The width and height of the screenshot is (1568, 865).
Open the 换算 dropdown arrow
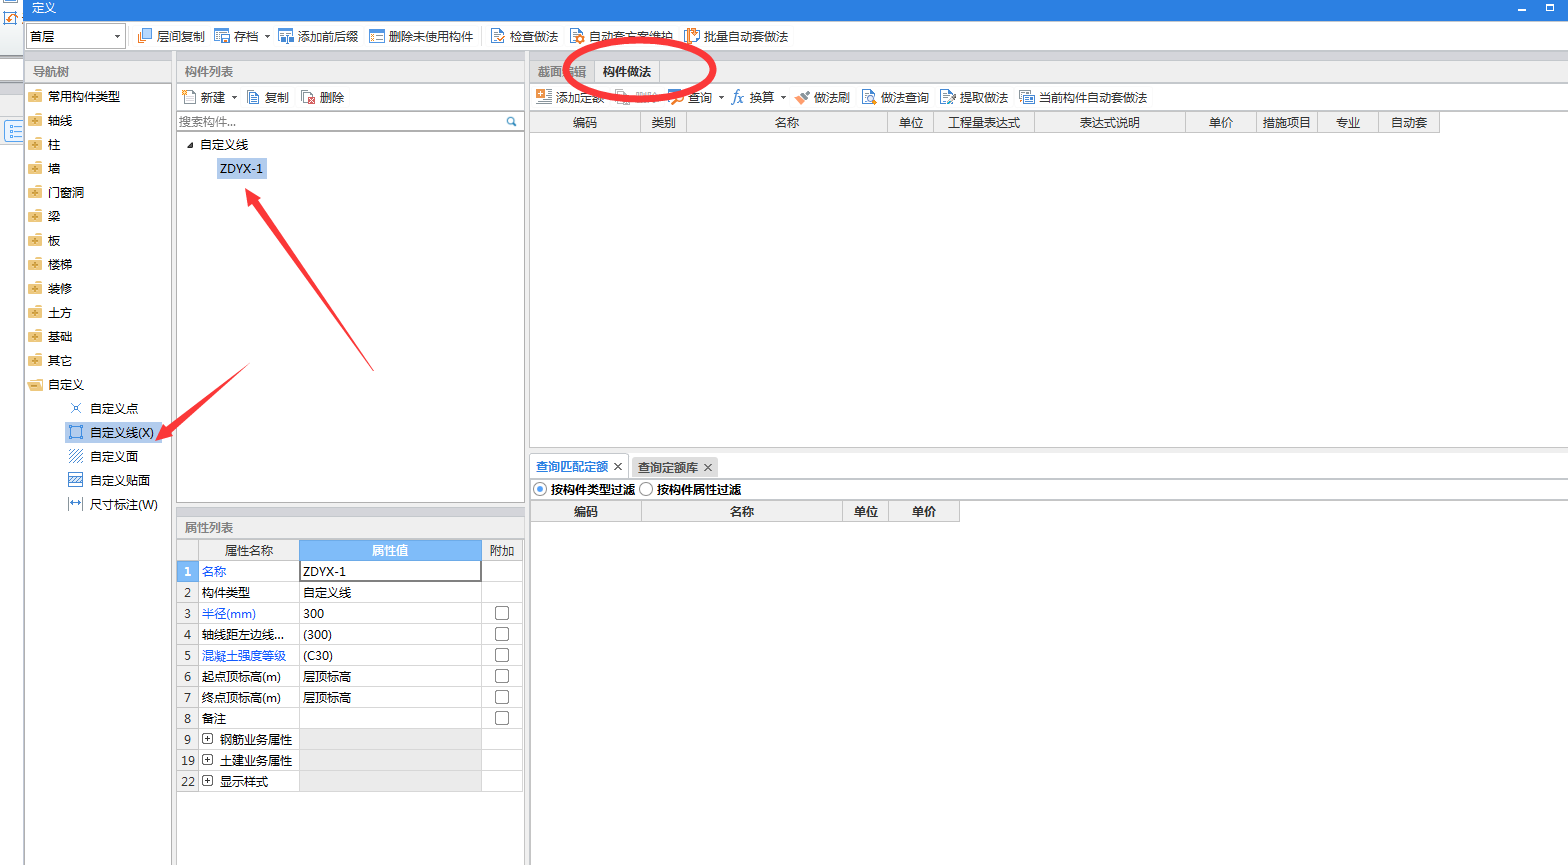pos(783,98)
